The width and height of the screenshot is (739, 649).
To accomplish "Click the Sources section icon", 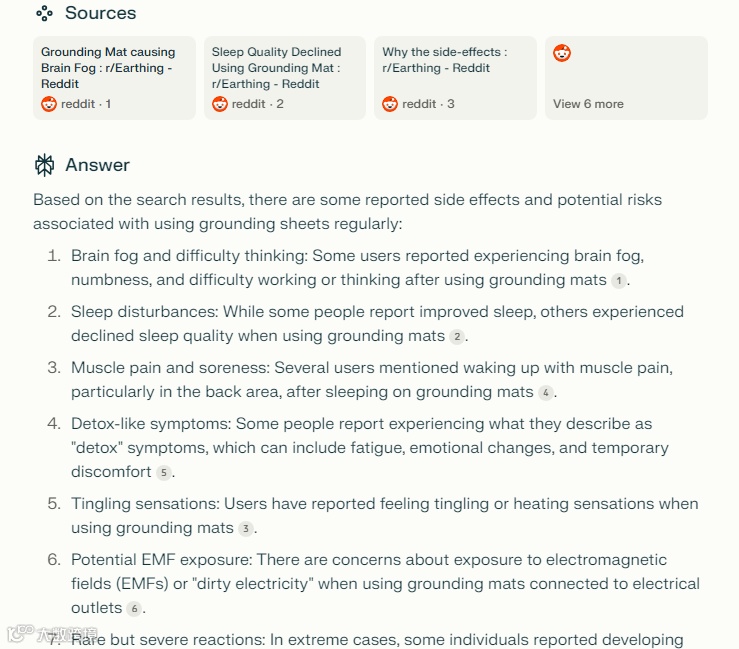I will (x=44, y=13).
